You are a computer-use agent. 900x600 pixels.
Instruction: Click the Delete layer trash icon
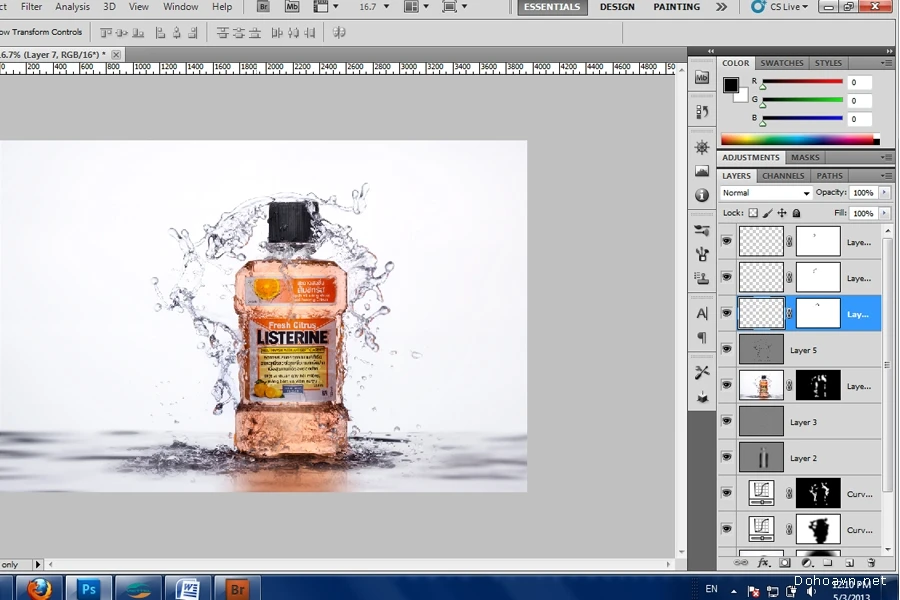871,564
